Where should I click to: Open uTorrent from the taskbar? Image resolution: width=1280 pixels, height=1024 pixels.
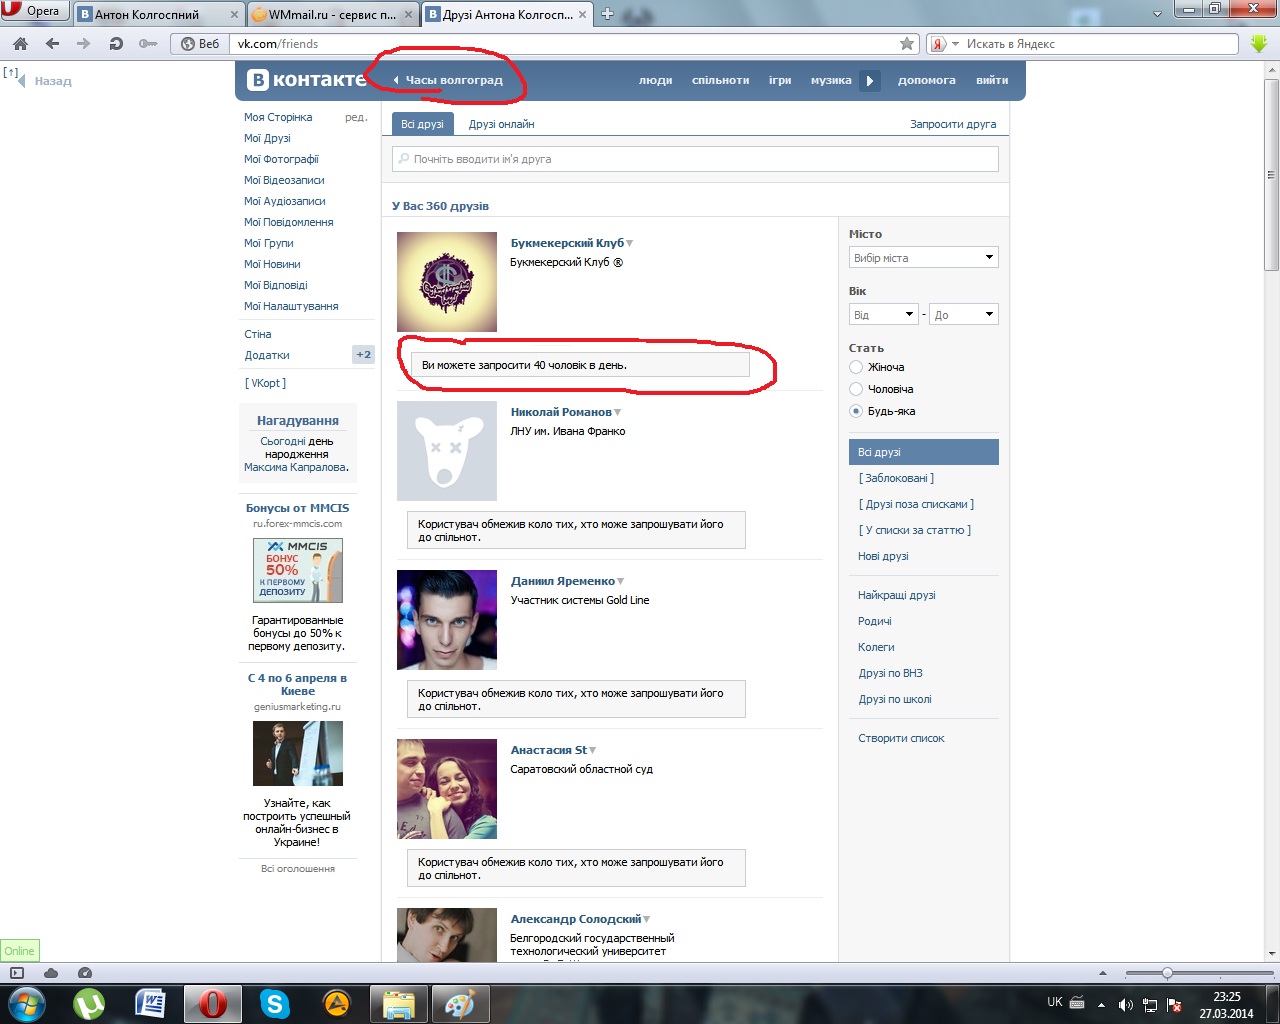[x=89, y=1003]
